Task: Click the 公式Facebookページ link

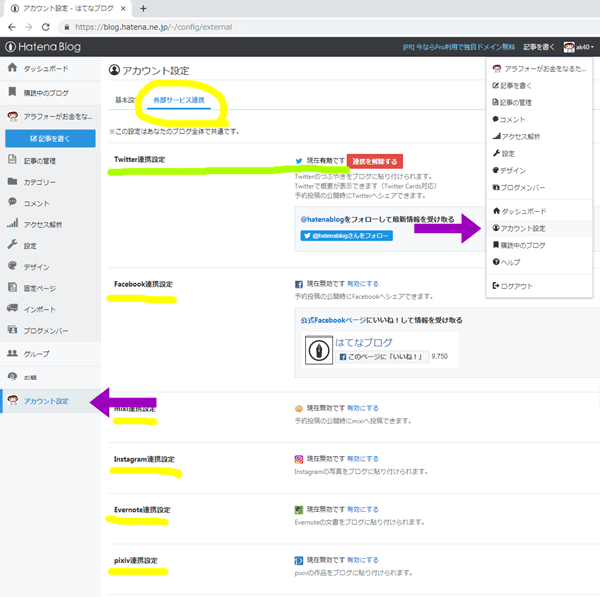Action: click(x=333, y=320)
